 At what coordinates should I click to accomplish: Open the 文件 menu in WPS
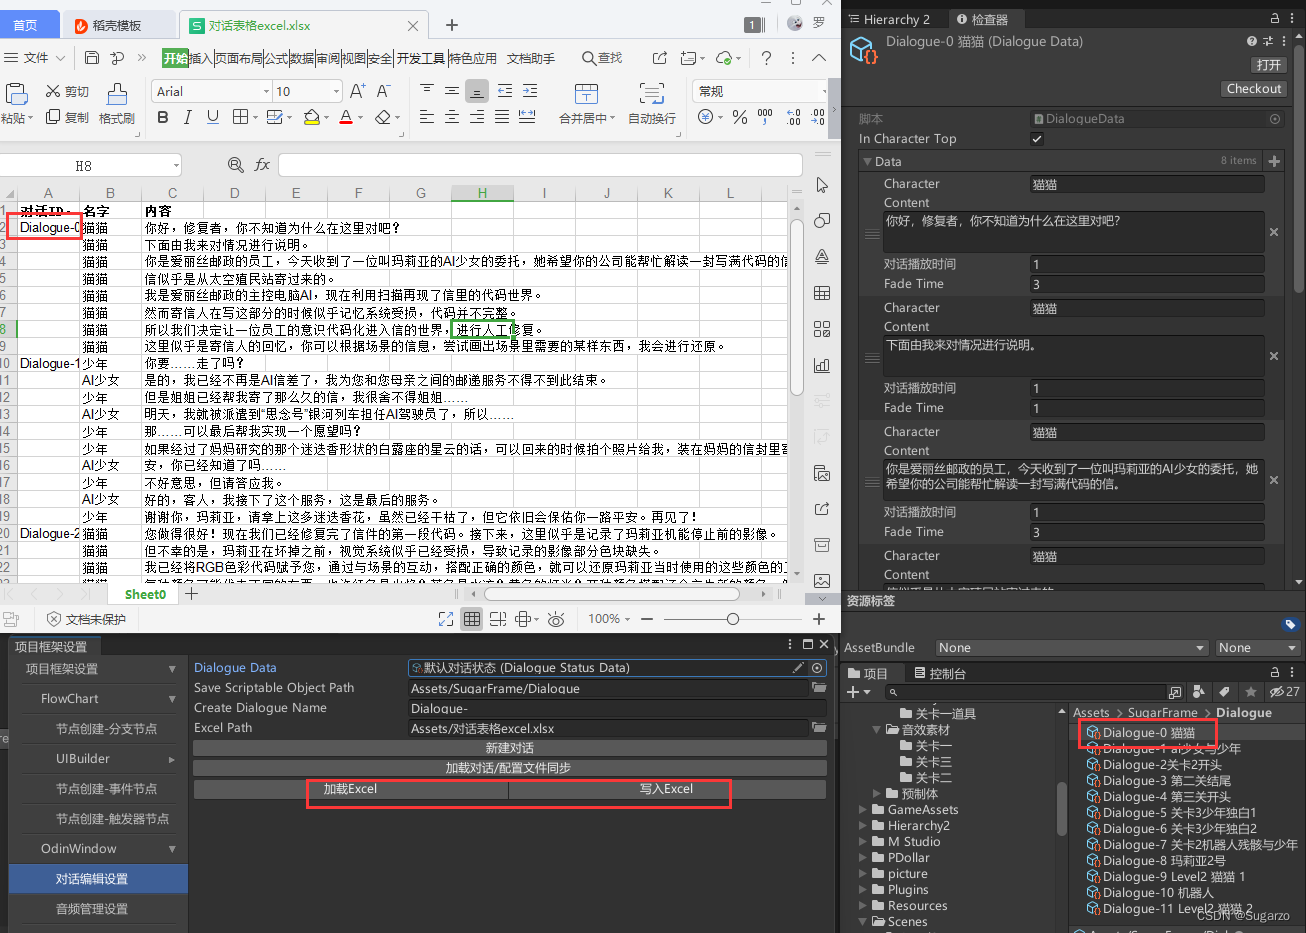pyautogui.click(x=35, y=58)
